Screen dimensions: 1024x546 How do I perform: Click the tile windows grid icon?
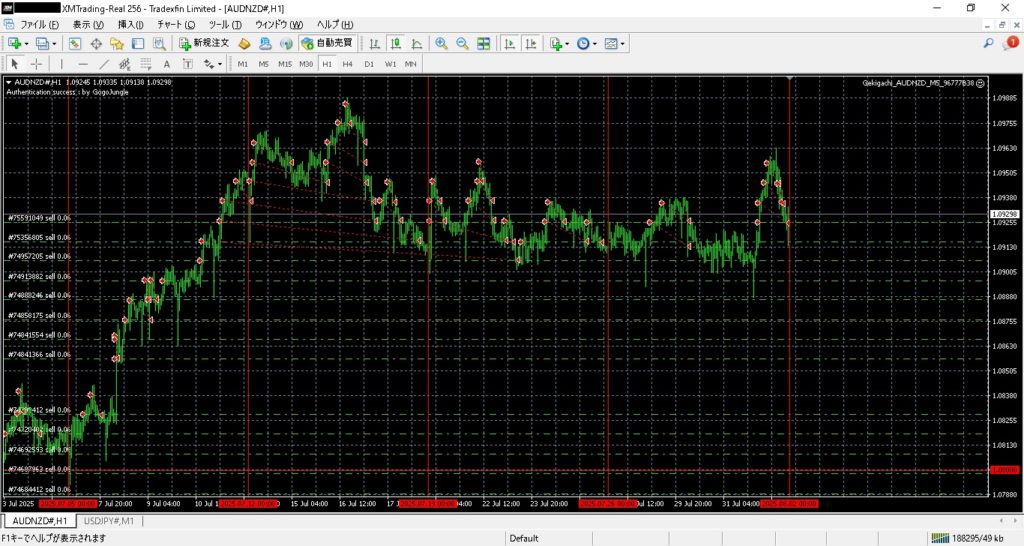click(484, 44)
